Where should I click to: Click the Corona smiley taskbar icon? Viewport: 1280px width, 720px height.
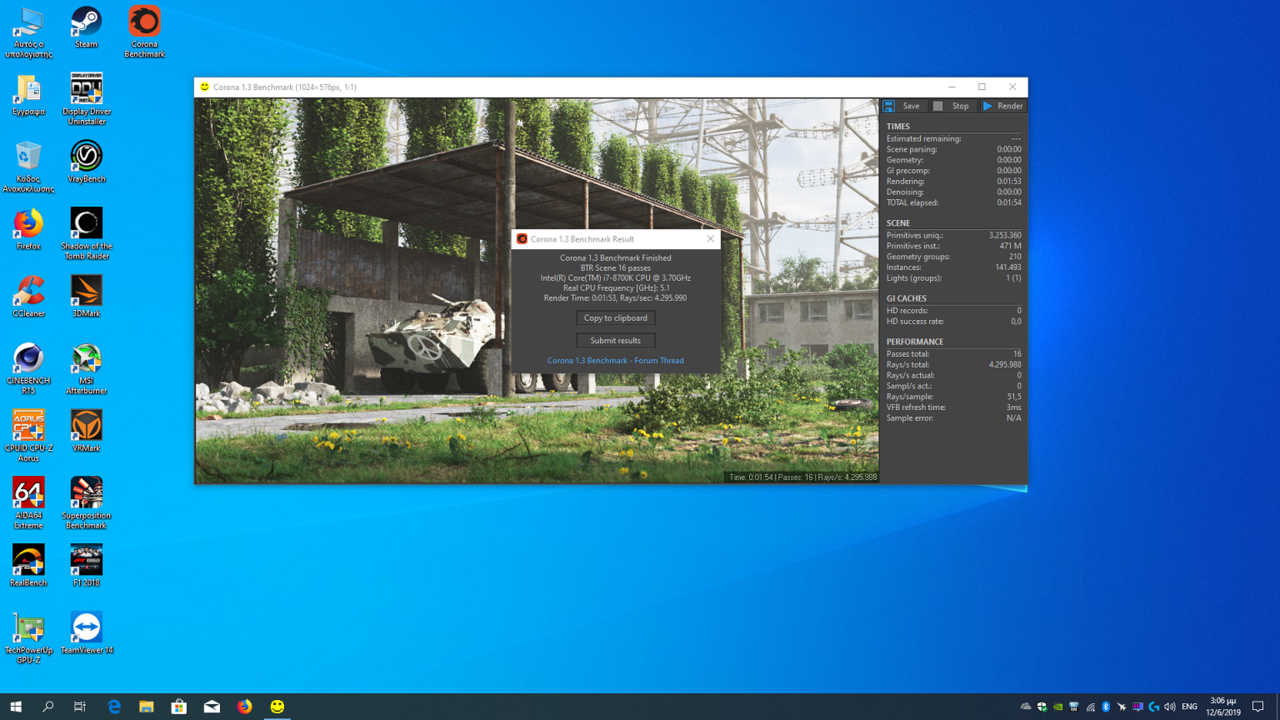[x=277, y=707]
